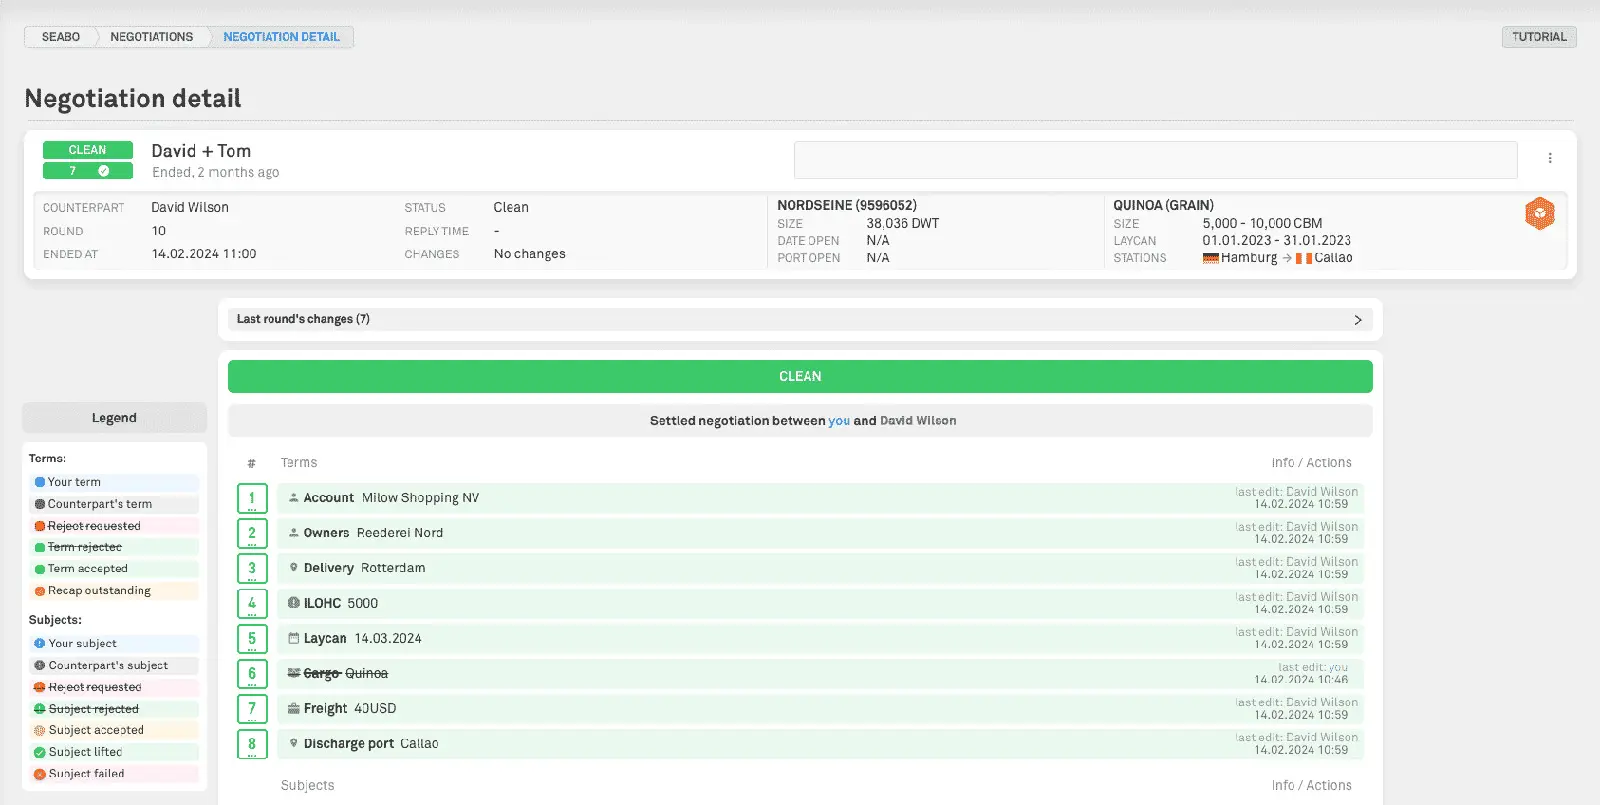
Task: Click the Discharge port pin icon
Action: pyautogui.click(x=293, y=743)
